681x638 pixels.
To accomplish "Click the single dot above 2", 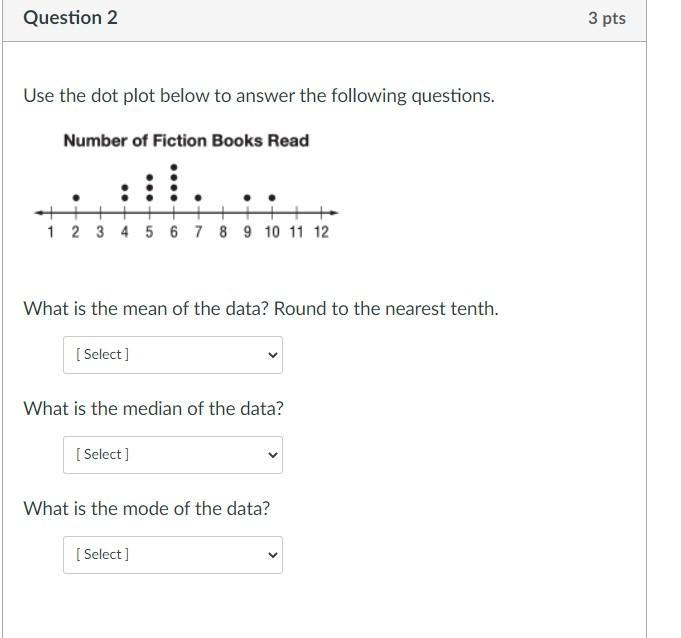I will [x=76, y=198].
